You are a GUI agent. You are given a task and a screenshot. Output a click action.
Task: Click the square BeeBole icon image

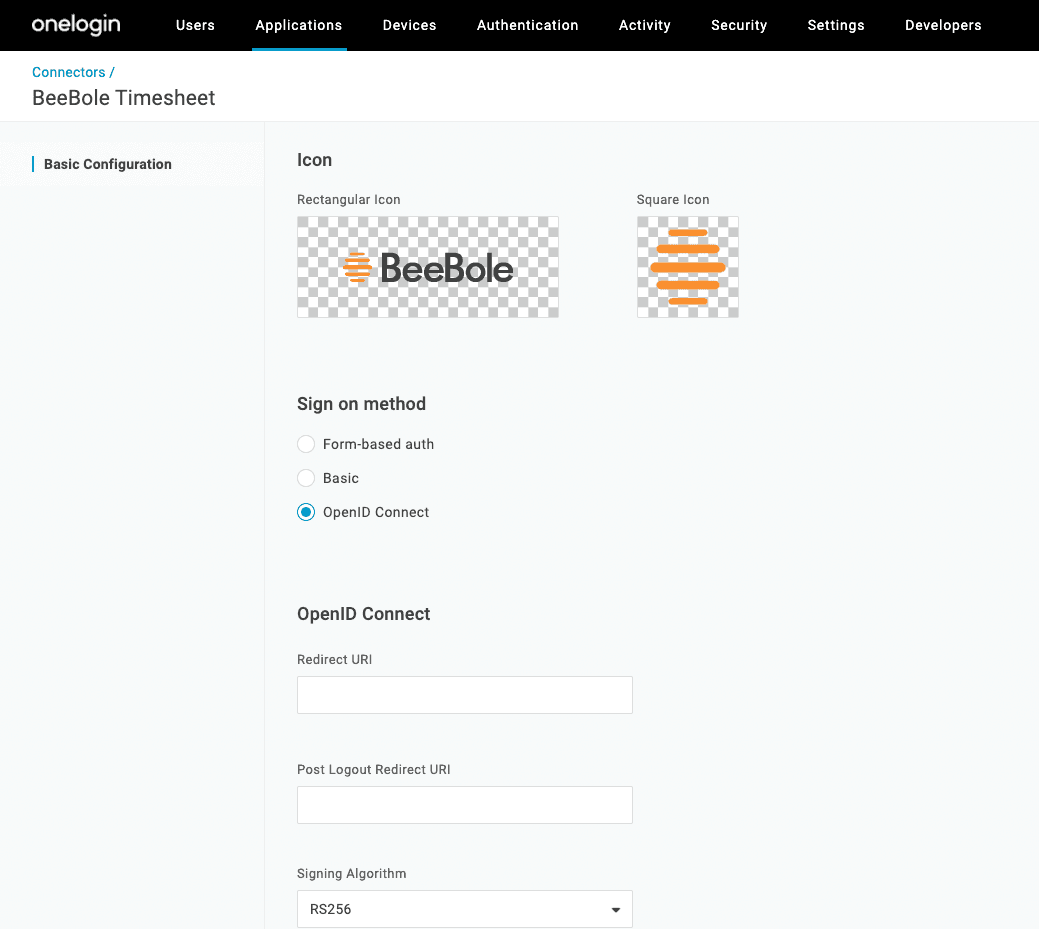pos(688,267)
